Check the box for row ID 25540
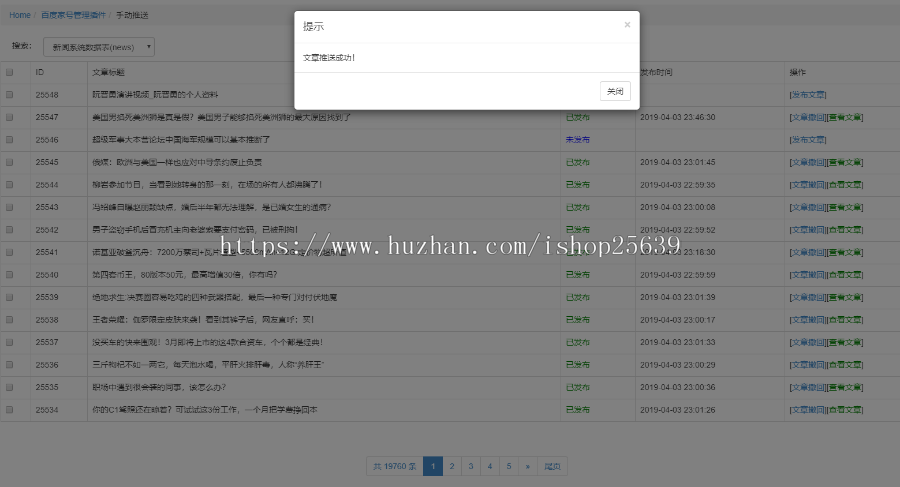Image resolution: width=900 pixels, height=487 pixels. (x=10, y=275)
